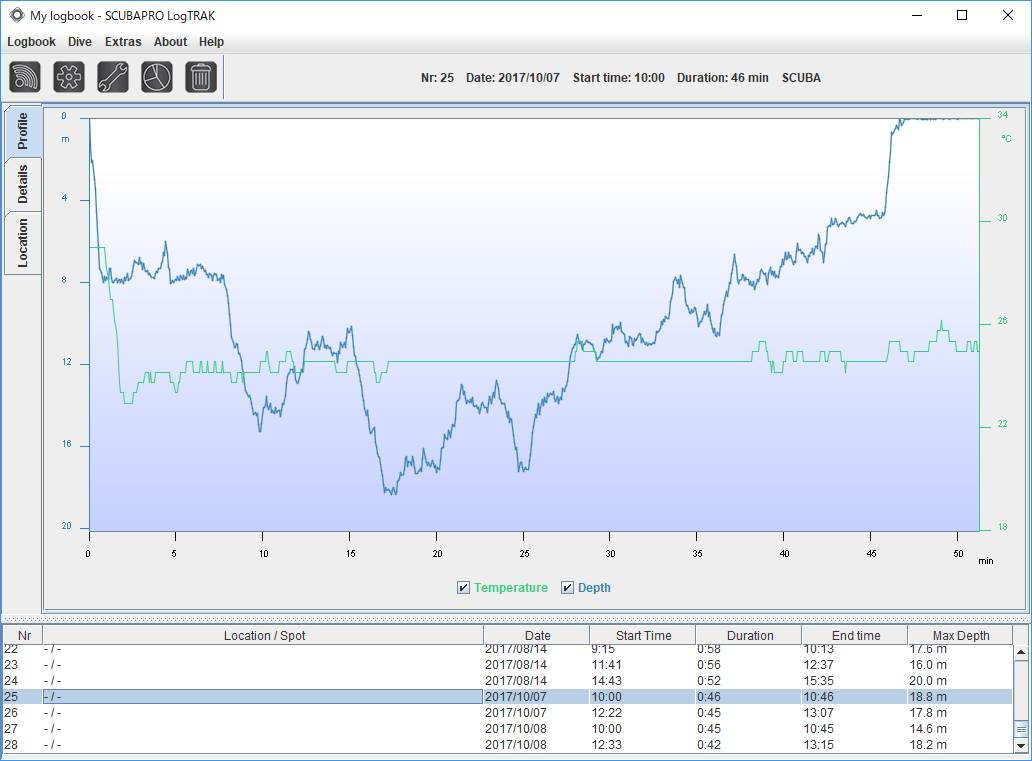The width and height of the screenshot is (1032, 761).
Task: Click the Date column header
Action: coord(537,635)
